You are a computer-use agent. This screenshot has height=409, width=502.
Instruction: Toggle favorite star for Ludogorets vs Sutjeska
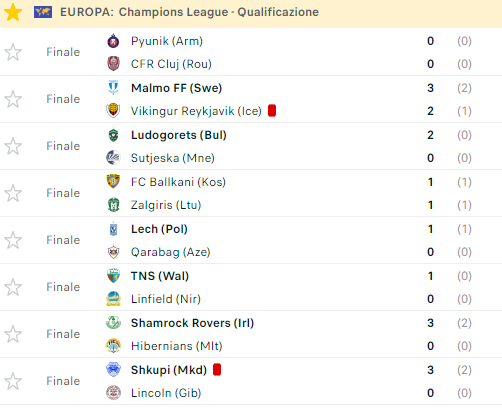pyautogui.click(x=13, y=146)
